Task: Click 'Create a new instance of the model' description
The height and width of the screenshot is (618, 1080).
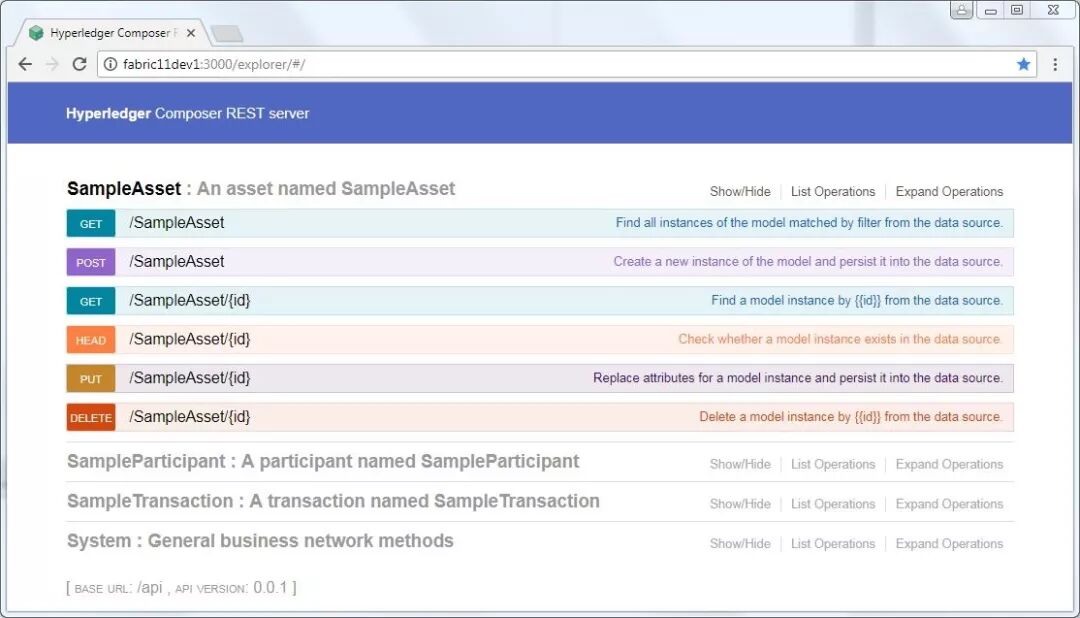Action: [x=808, y=262]
